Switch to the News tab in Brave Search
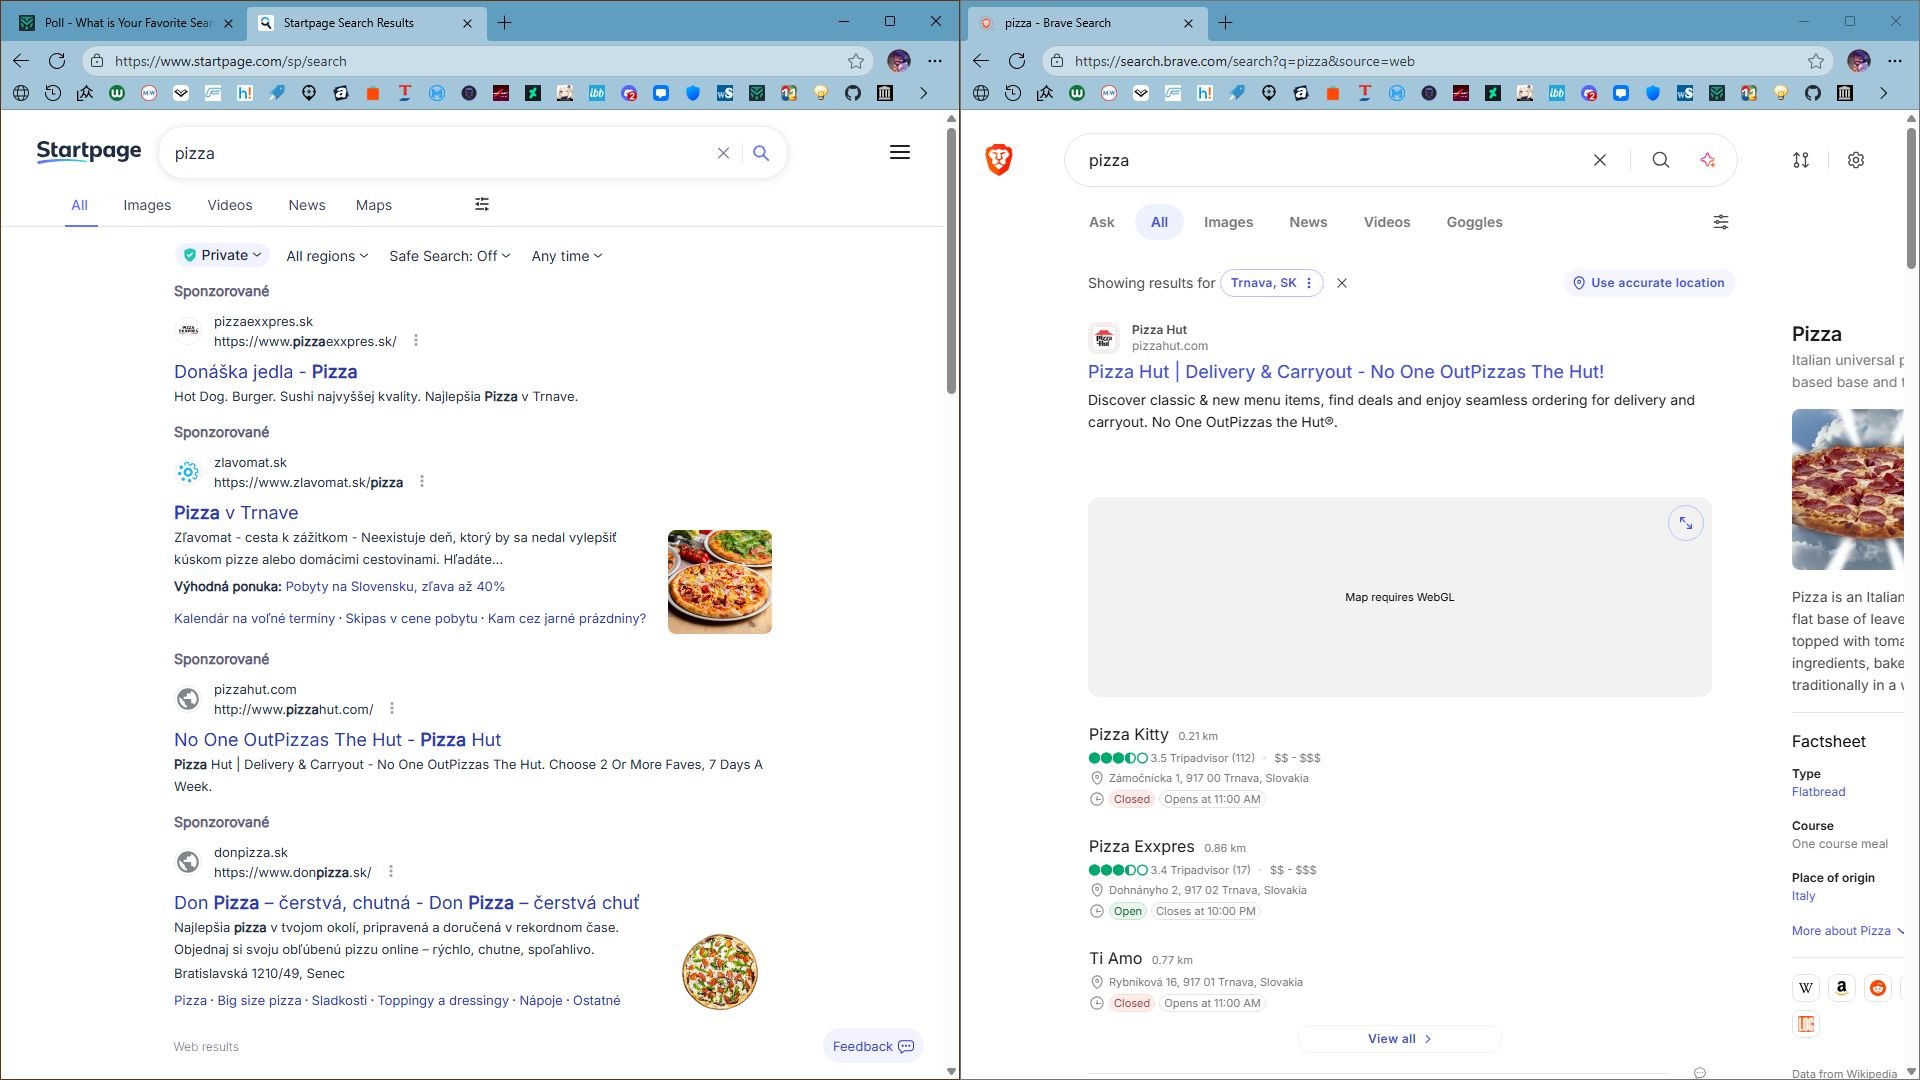The width and height of the screenshot is (1920, 1080). 1308,222
